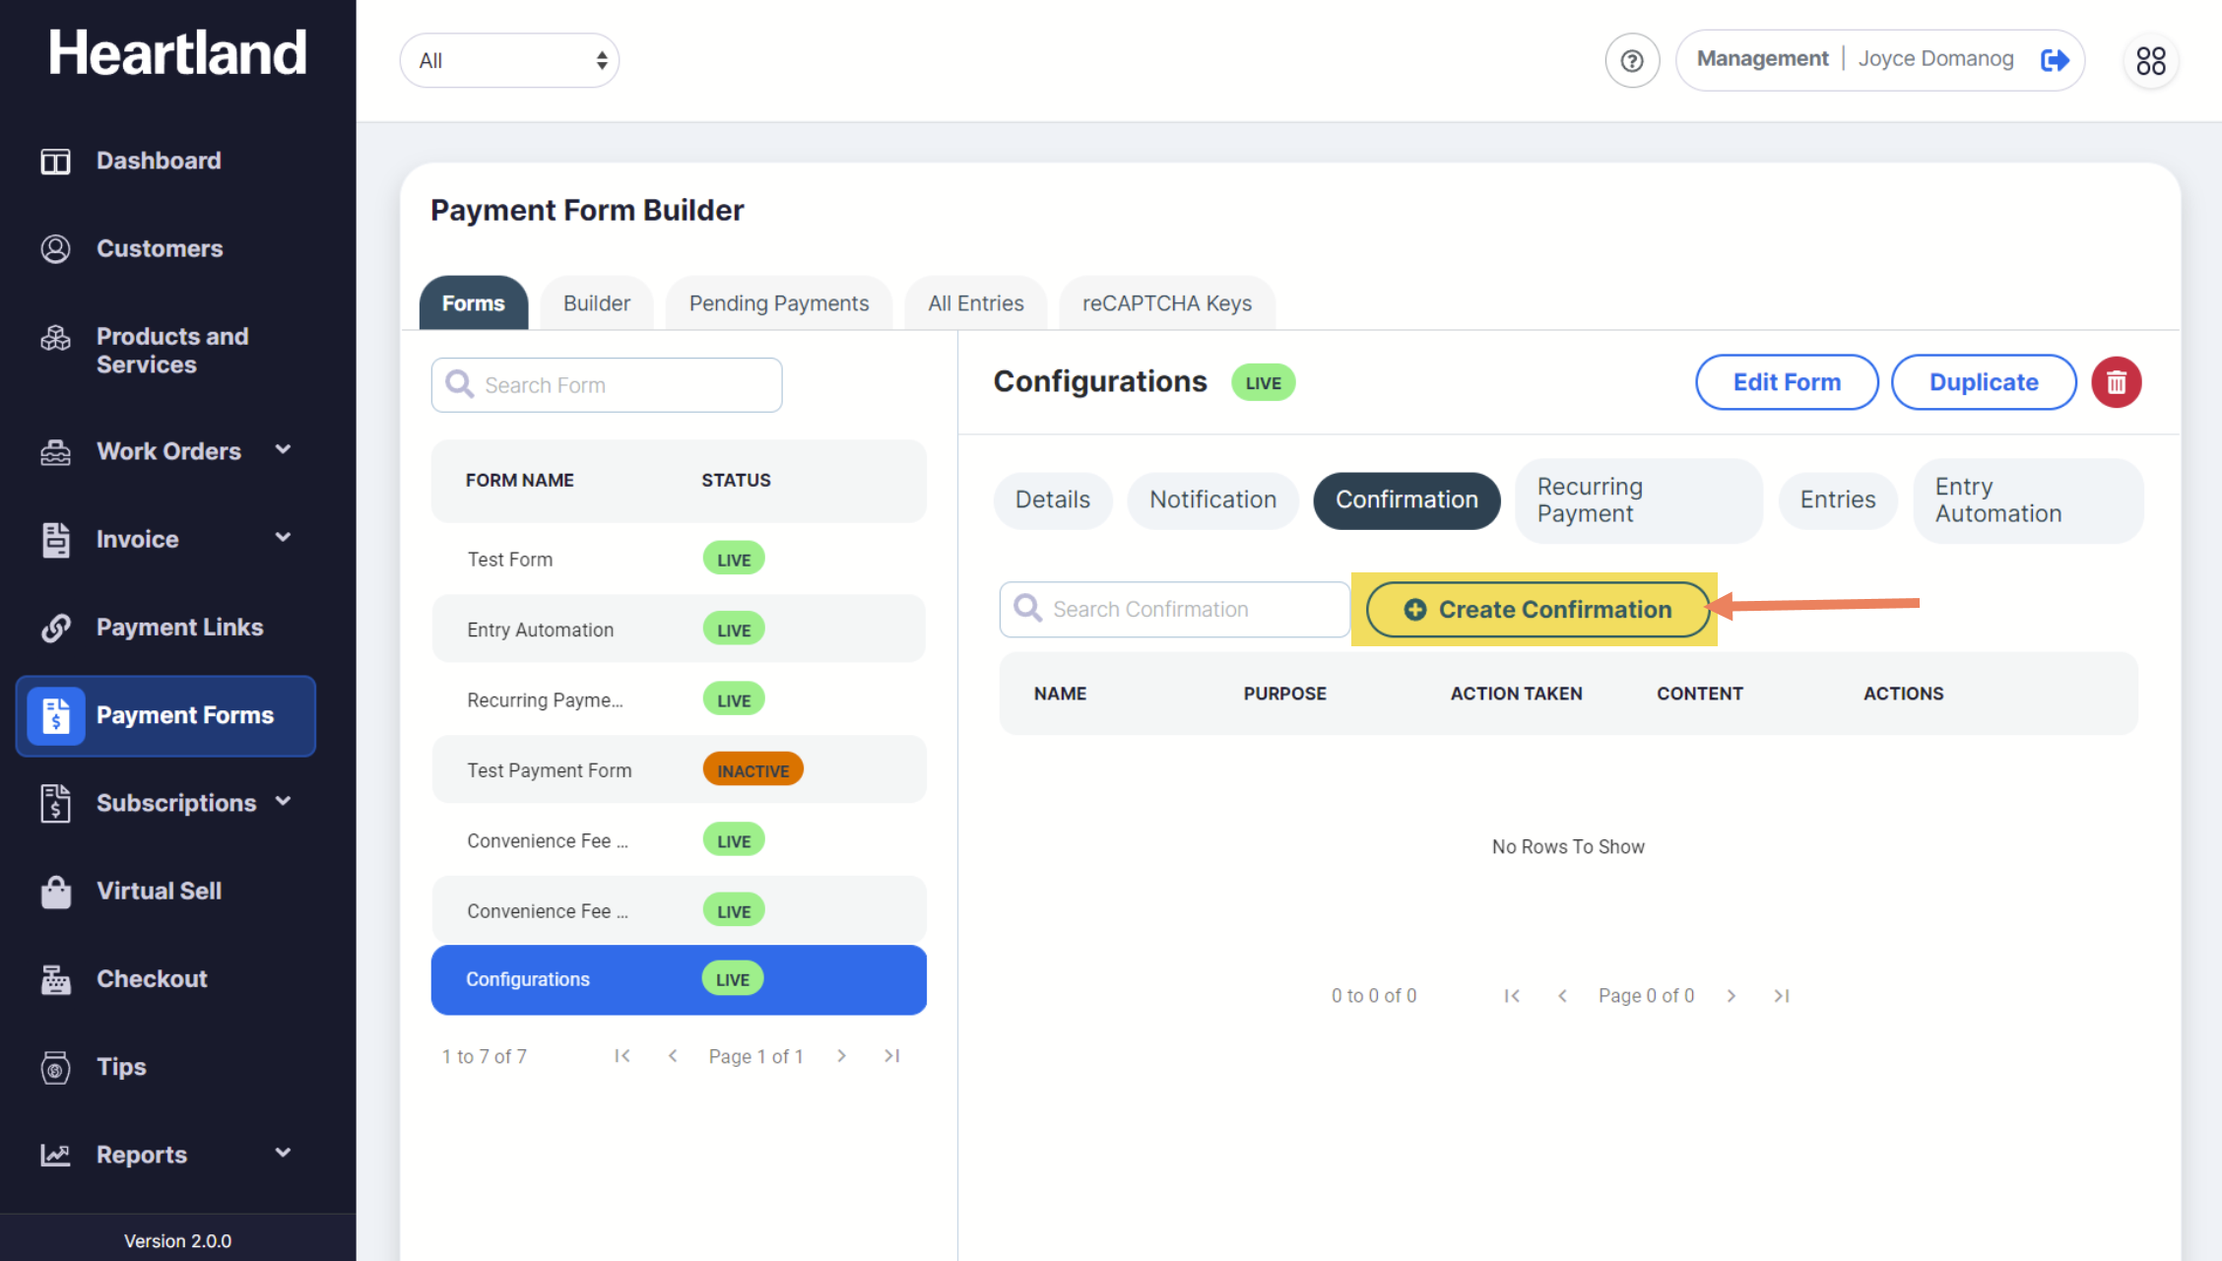
Task: Open the Notification configuration tab
Action: click(1212, 500)
